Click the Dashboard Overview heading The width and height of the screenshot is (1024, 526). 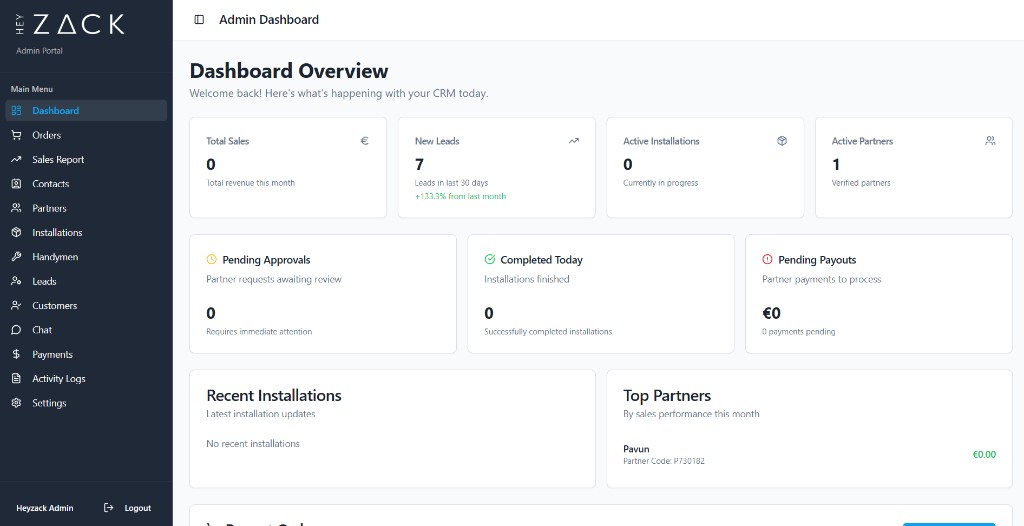click(289, 71)
